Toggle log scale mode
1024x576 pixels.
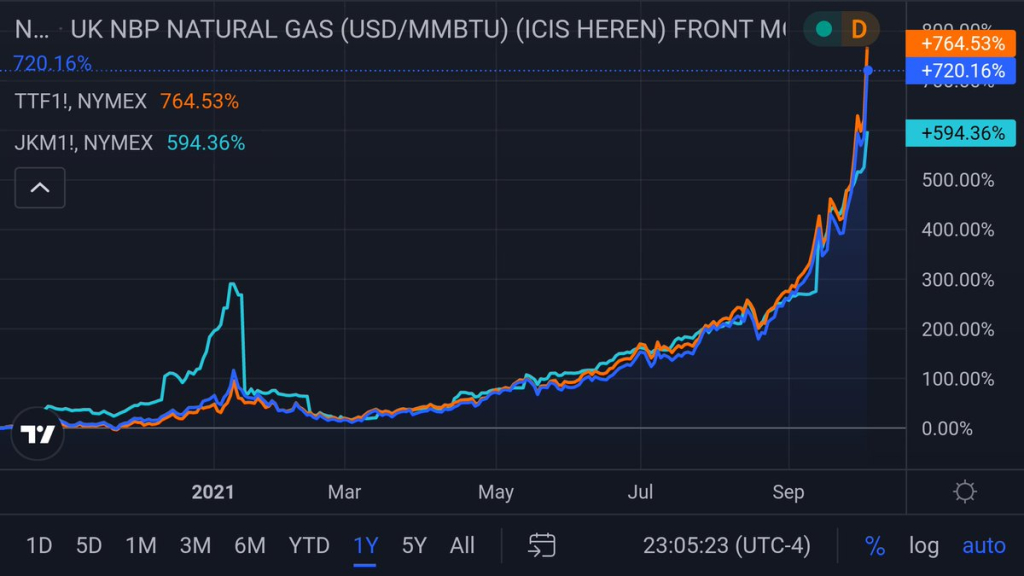pos(923,545)
